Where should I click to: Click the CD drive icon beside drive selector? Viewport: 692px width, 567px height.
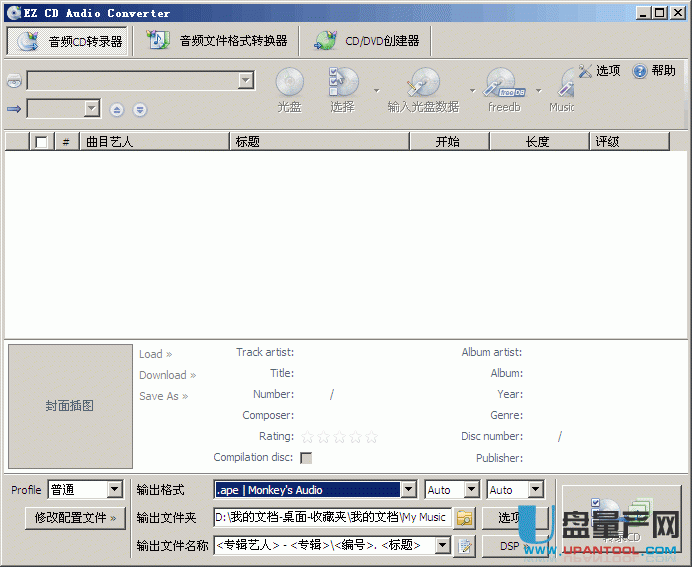click(x=14, y=81)
